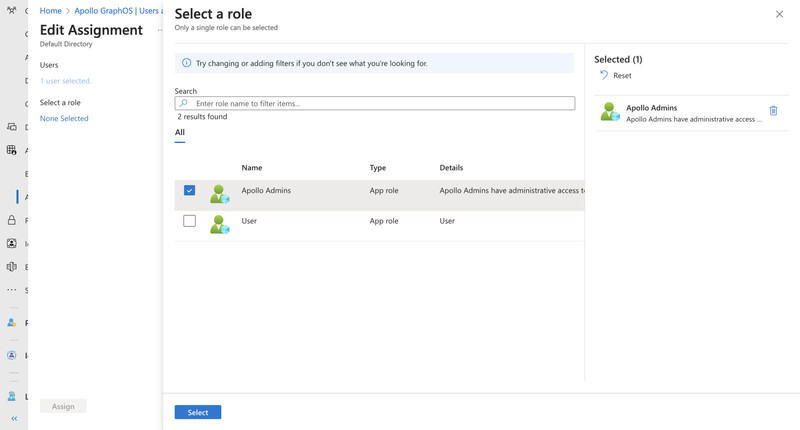Check the Apollo Admins role checkbox

point(189,190)
